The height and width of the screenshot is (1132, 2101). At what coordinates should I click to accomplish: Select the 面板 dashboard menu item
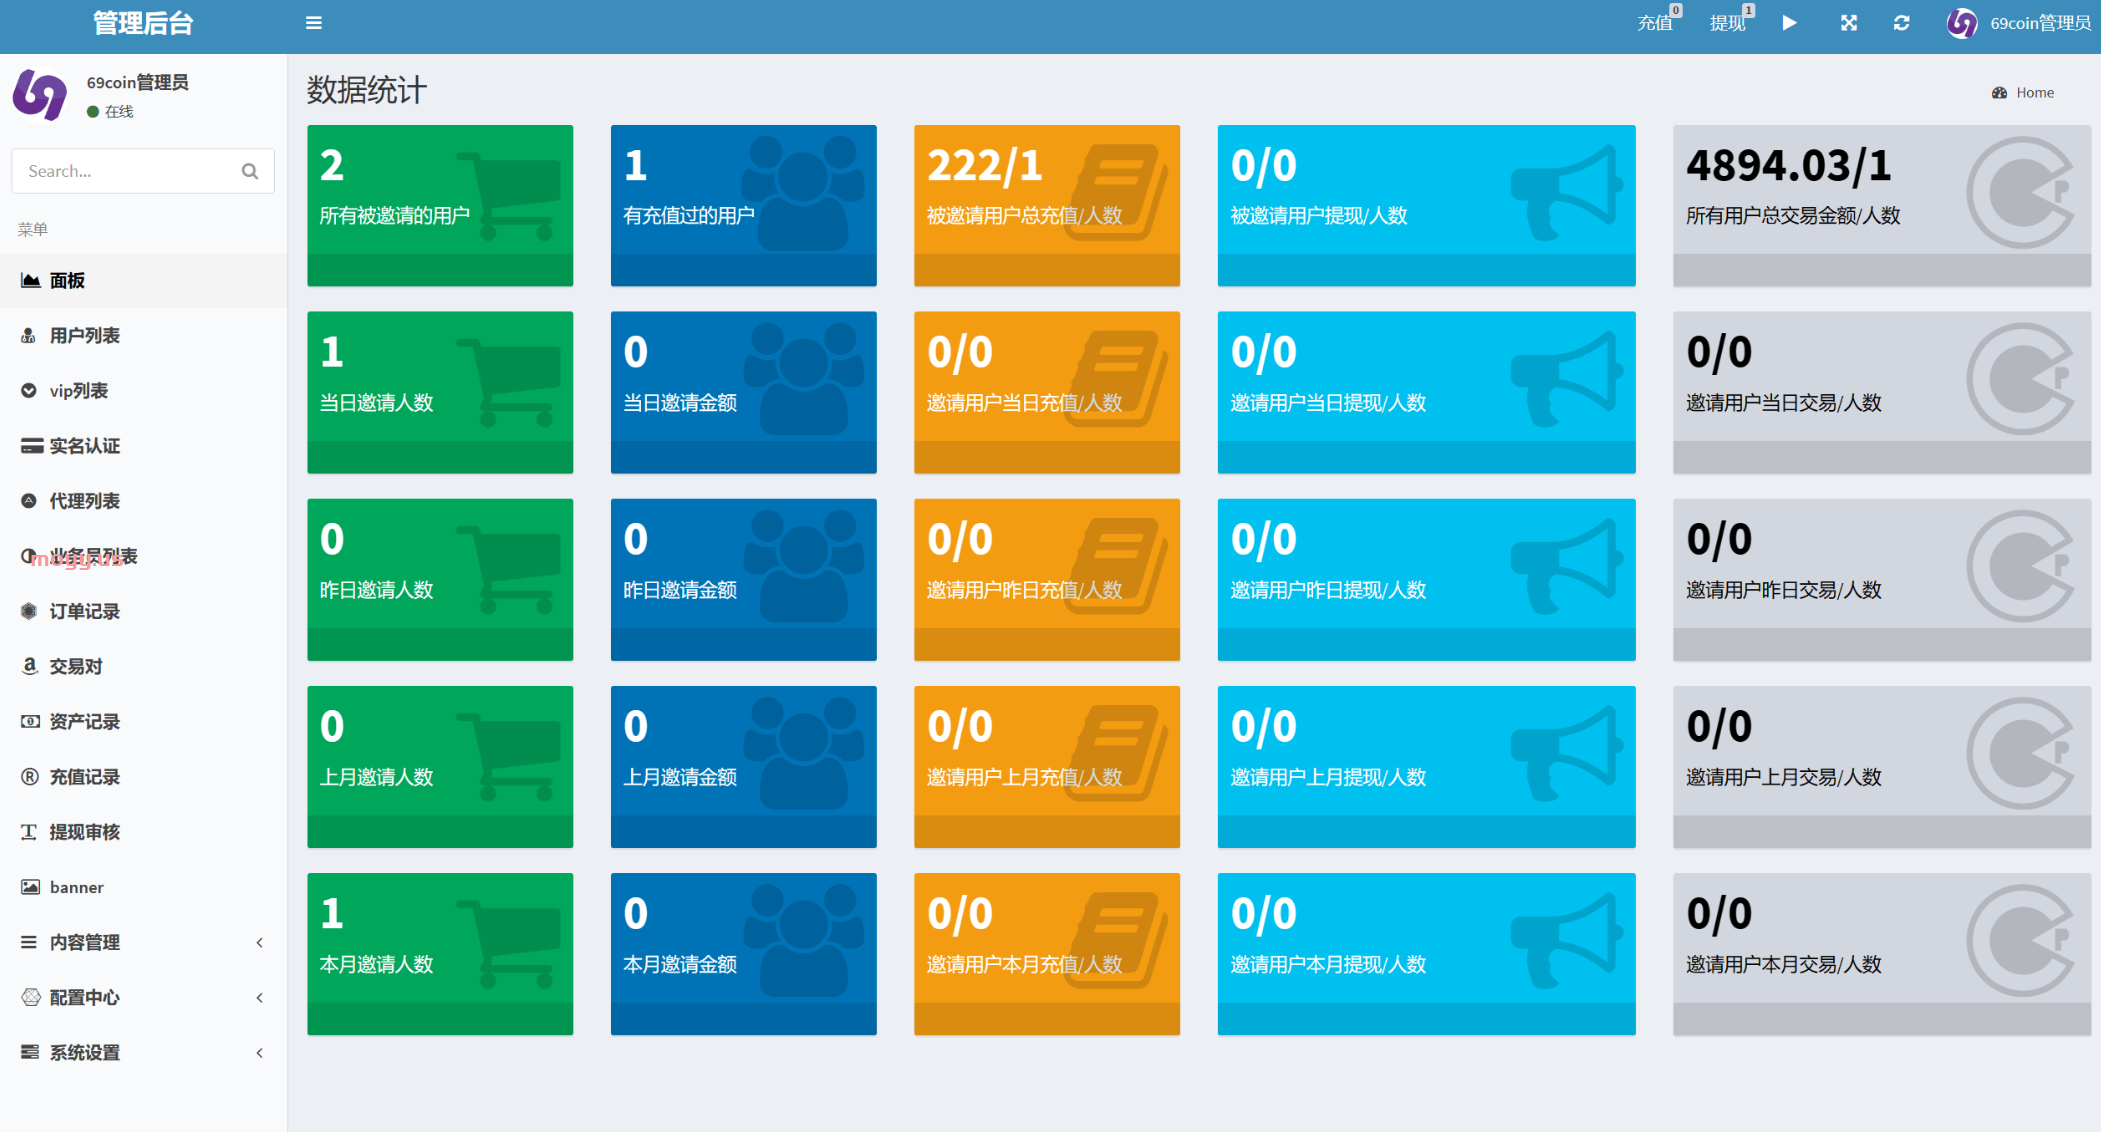click(143, 280)
